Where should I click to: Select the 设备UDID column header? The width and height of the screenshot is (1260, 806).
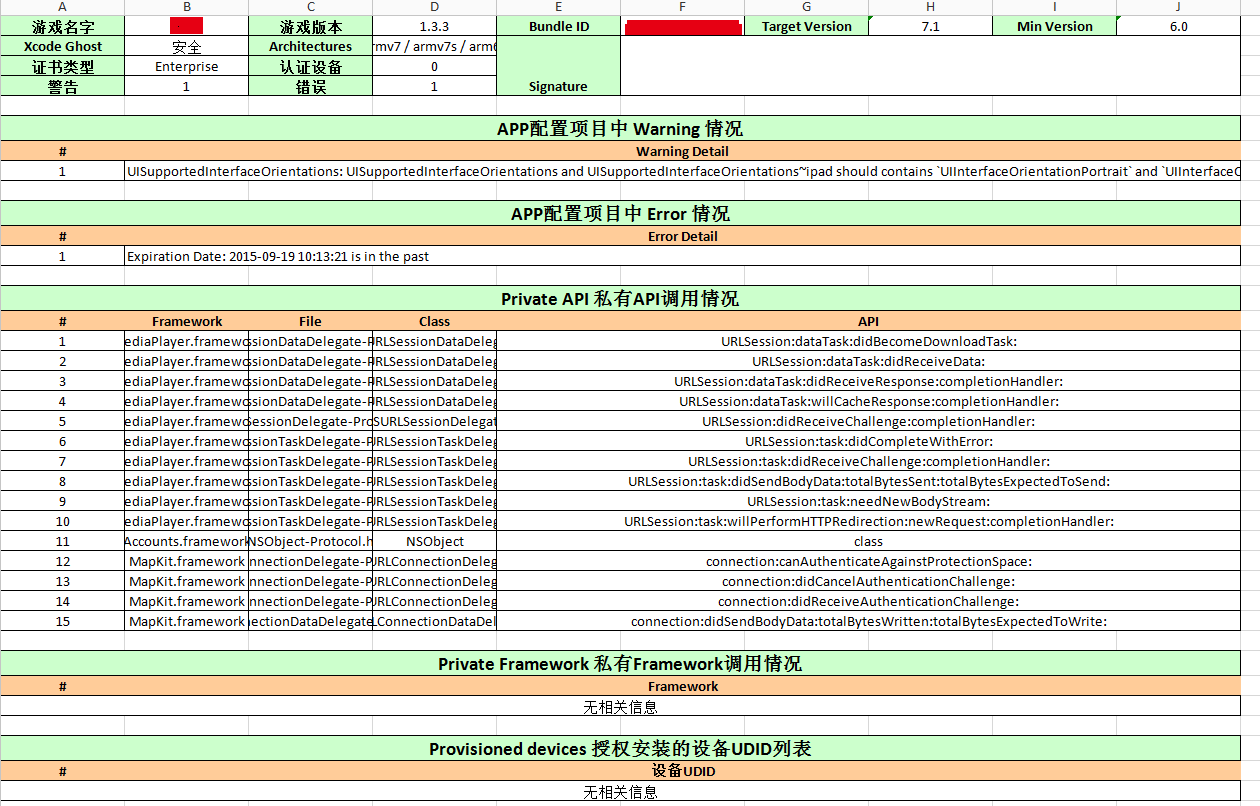[682, 771]
